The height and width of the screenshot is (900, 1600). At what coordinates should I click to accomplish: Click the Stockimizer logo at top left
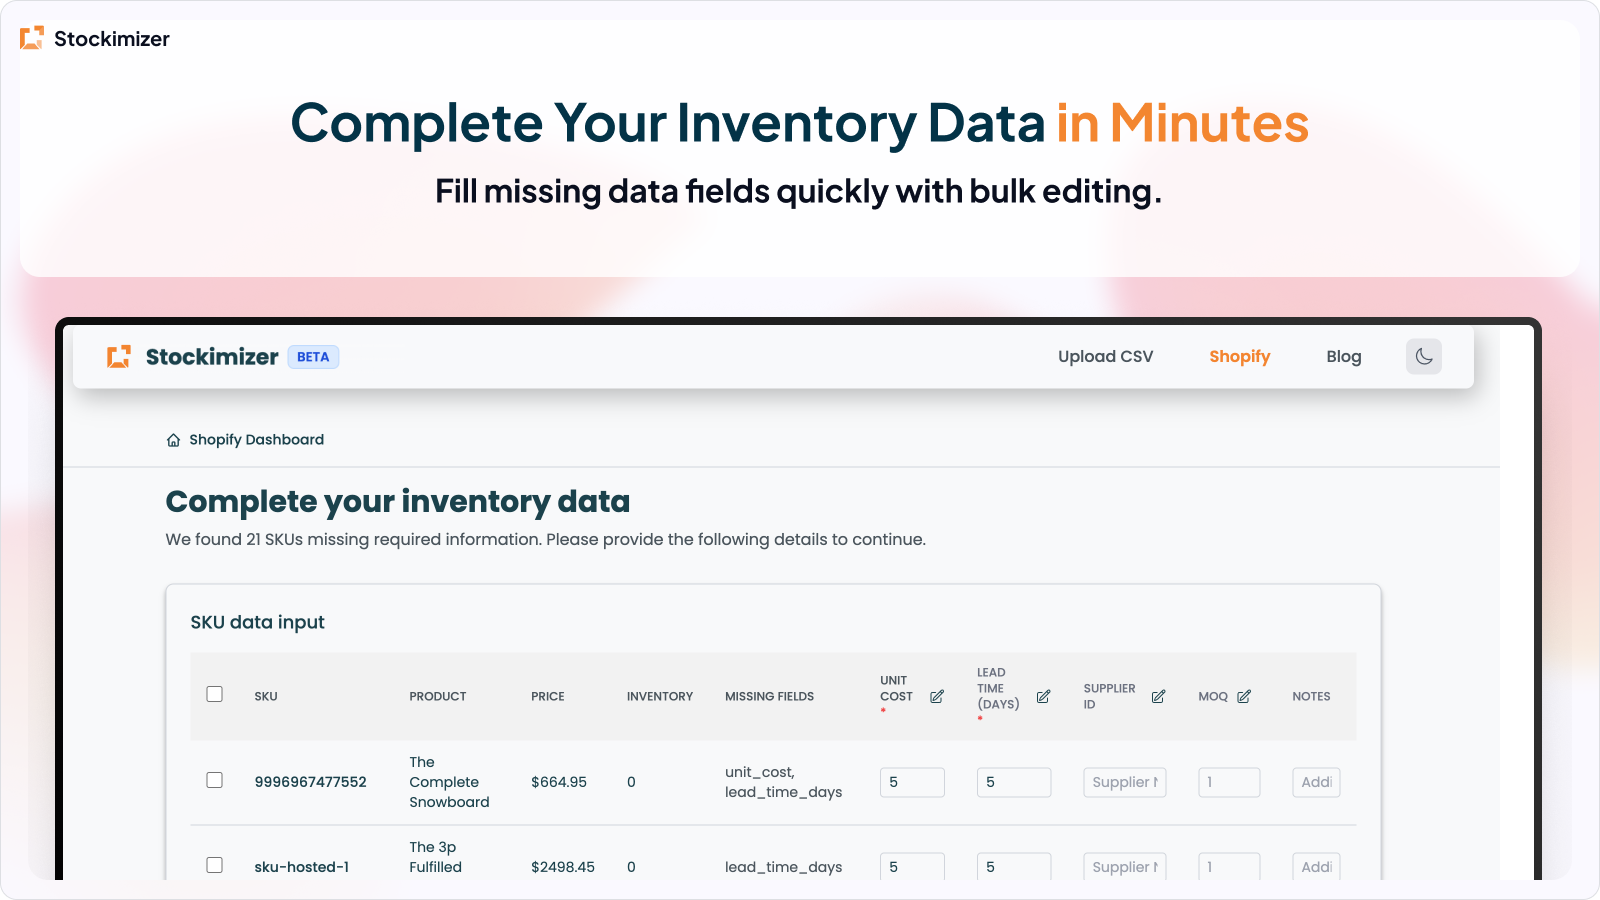[x=94, y=38]
